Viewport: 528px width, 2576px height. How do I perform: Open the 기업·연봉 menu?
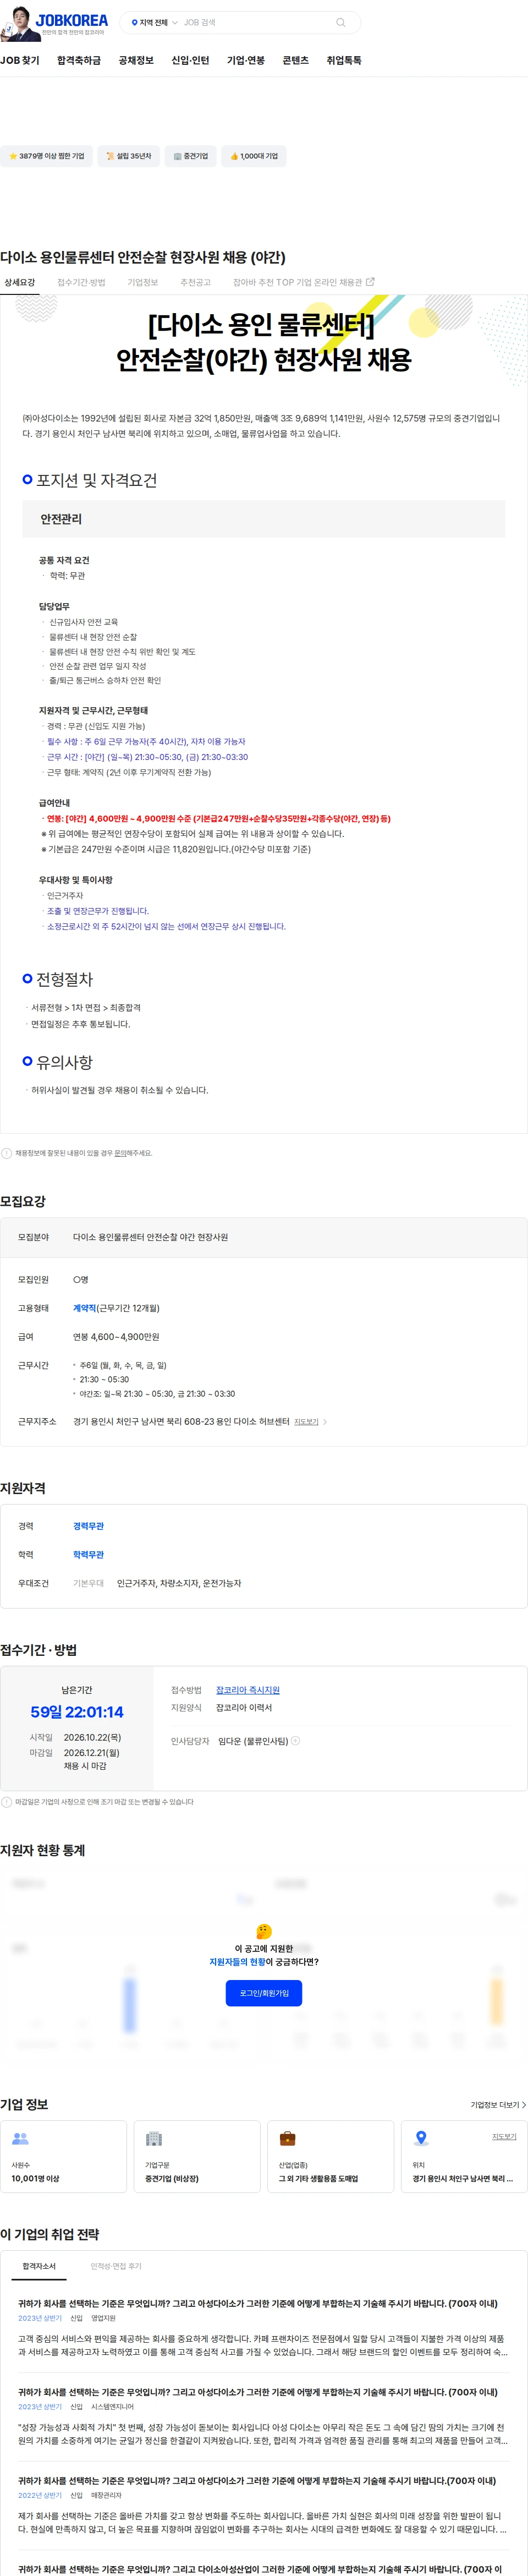[x=246, y=61]
